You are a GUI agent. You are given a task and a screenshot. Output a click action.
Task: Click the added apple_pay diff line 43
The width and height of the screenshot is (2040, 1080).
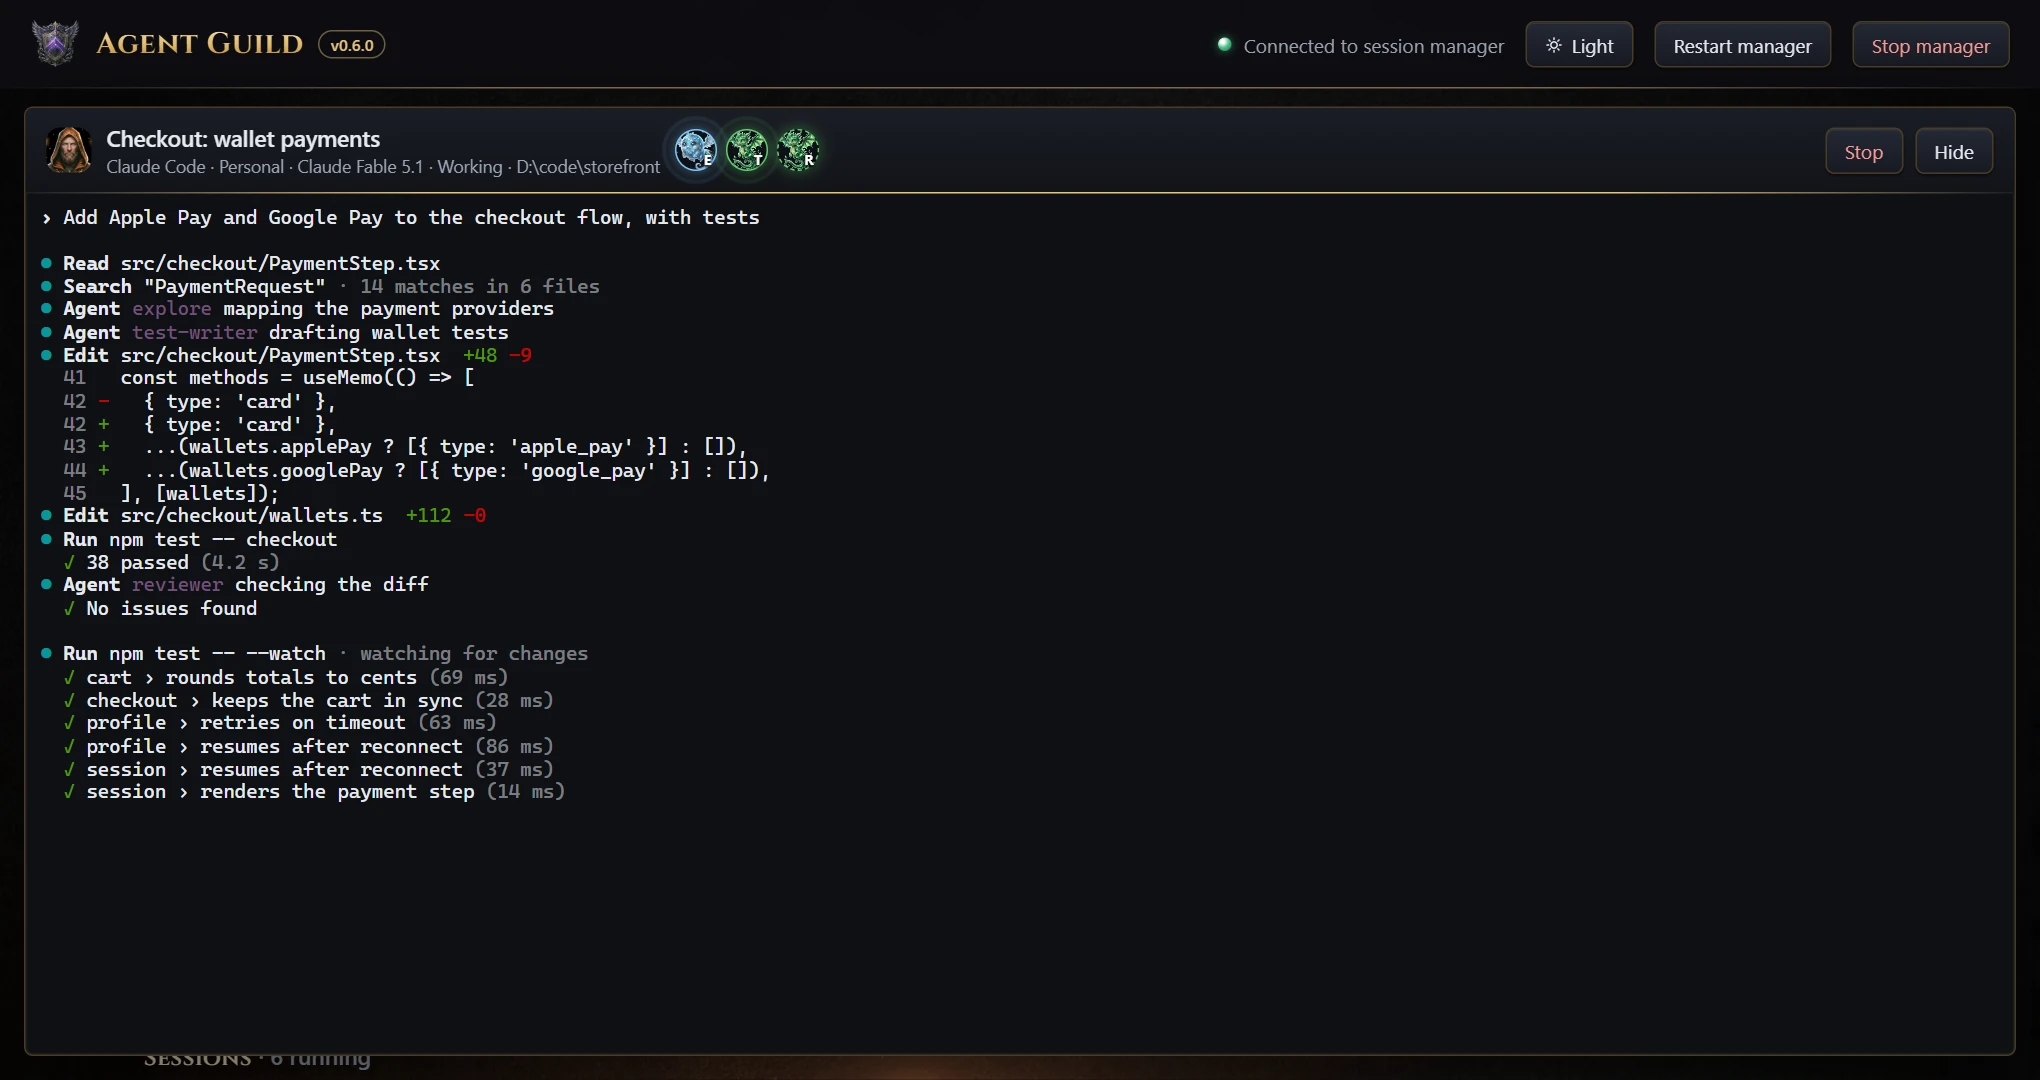(x=405, y=446)
